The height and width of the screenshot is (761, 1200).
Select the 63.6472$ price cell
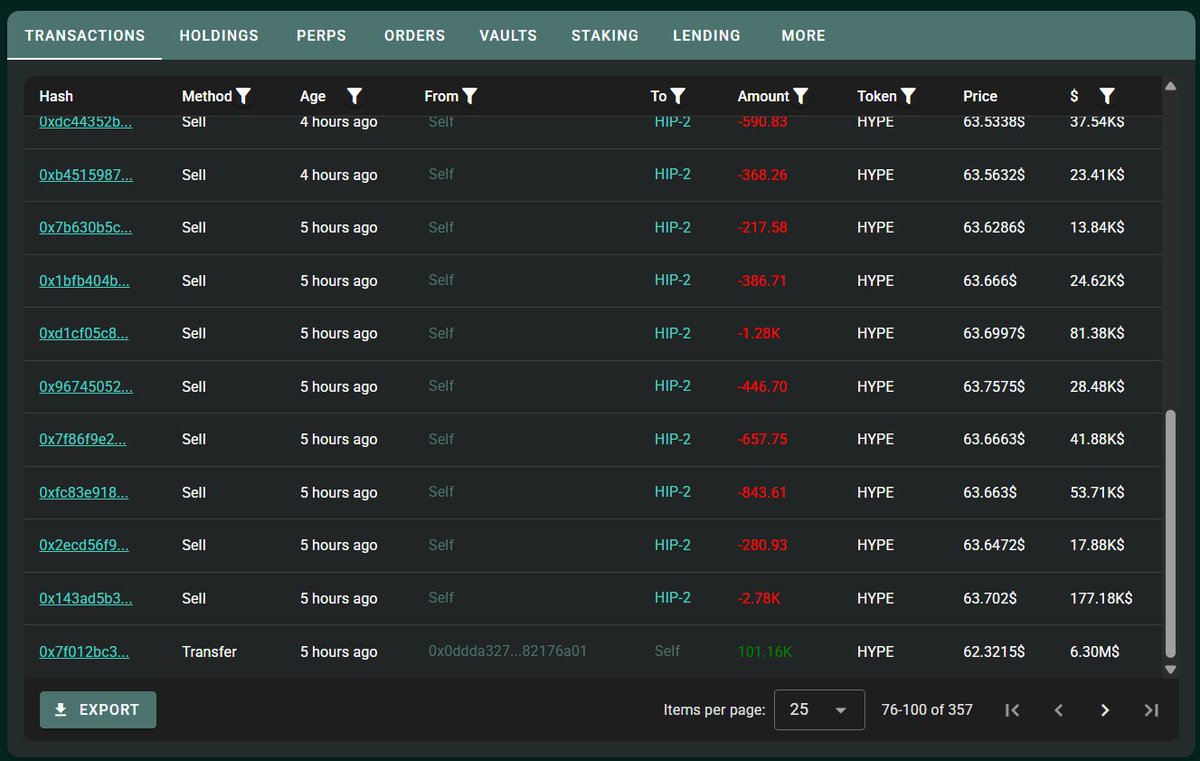[994, 545]
